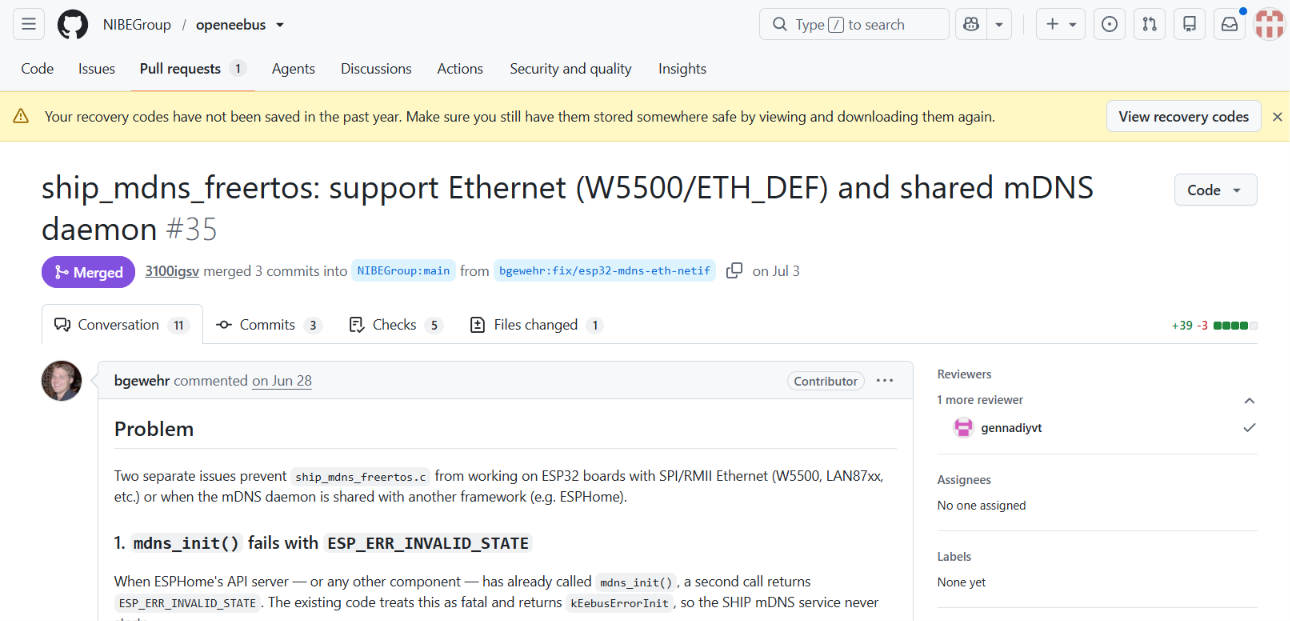Viewport: 1290px width, 621px height.
Task: Switch to the Code tab
Action: (x=37, y=68)
